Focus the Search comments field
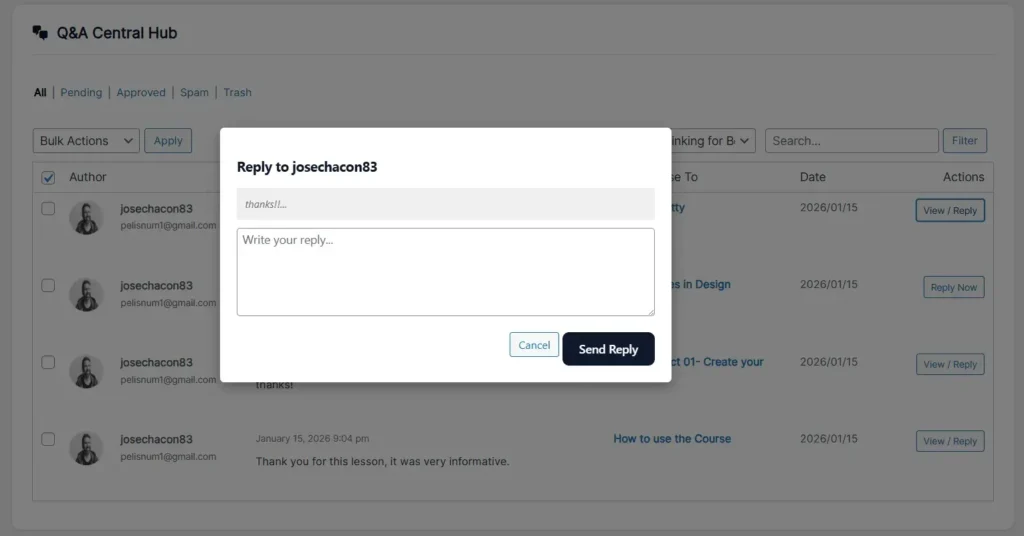This screenshot has width=1024, height=536. tap(852, 140)
